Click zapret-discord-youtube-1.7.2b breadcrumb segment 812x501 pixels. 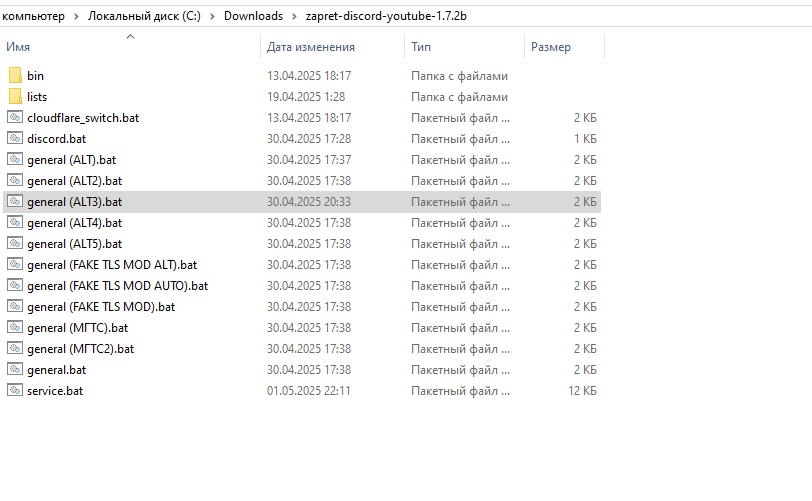[x=386, y=16]
